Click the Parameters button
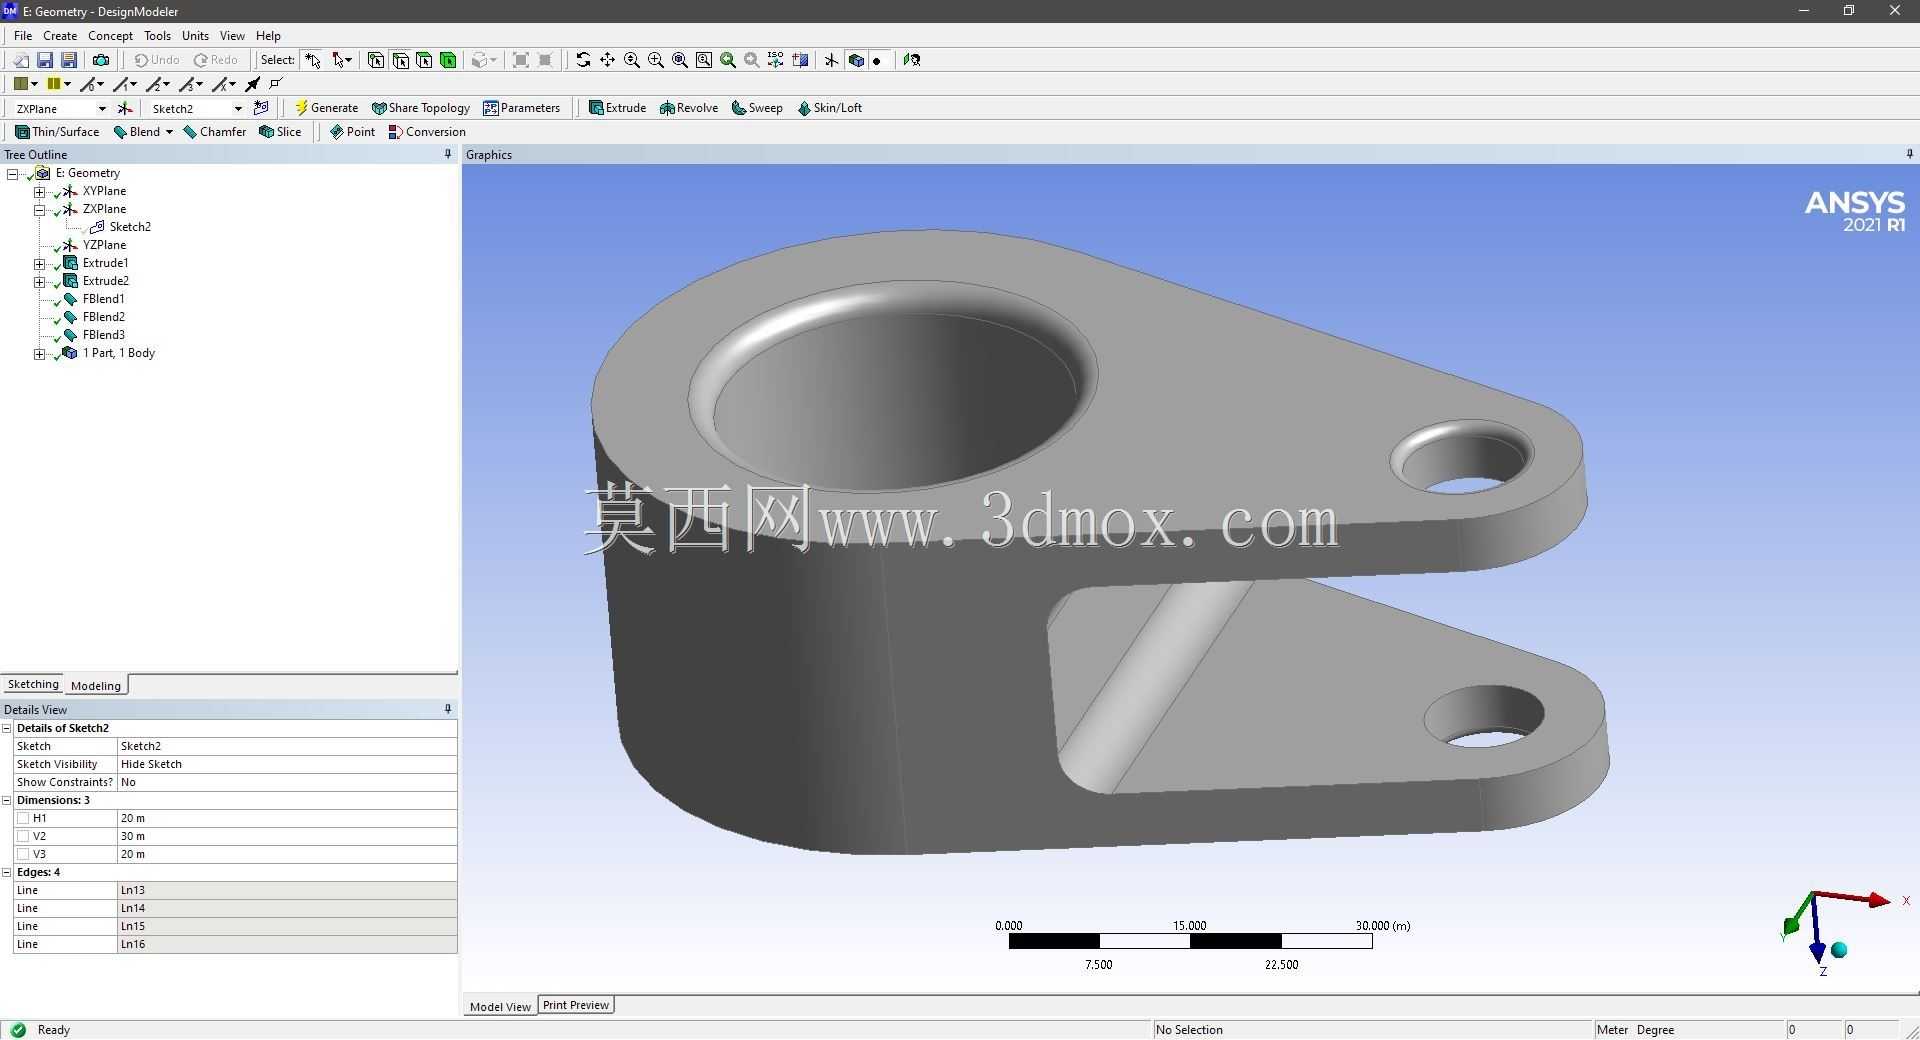The height and width of the screenshot is (1040, 1920). pos(521,108)
